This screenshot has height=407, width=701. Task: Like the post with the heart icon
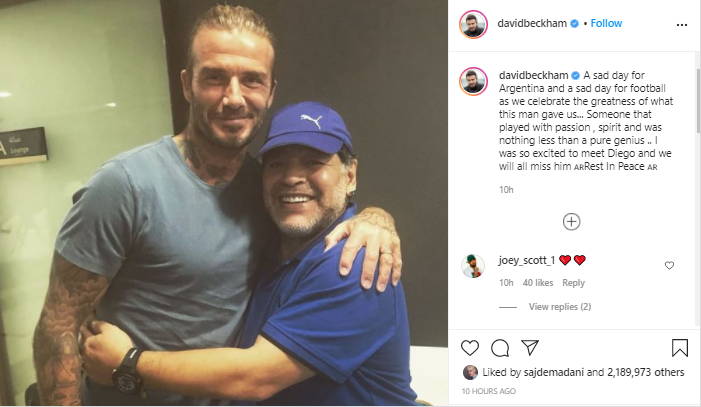pyautogui.click(x=470, y=347)
